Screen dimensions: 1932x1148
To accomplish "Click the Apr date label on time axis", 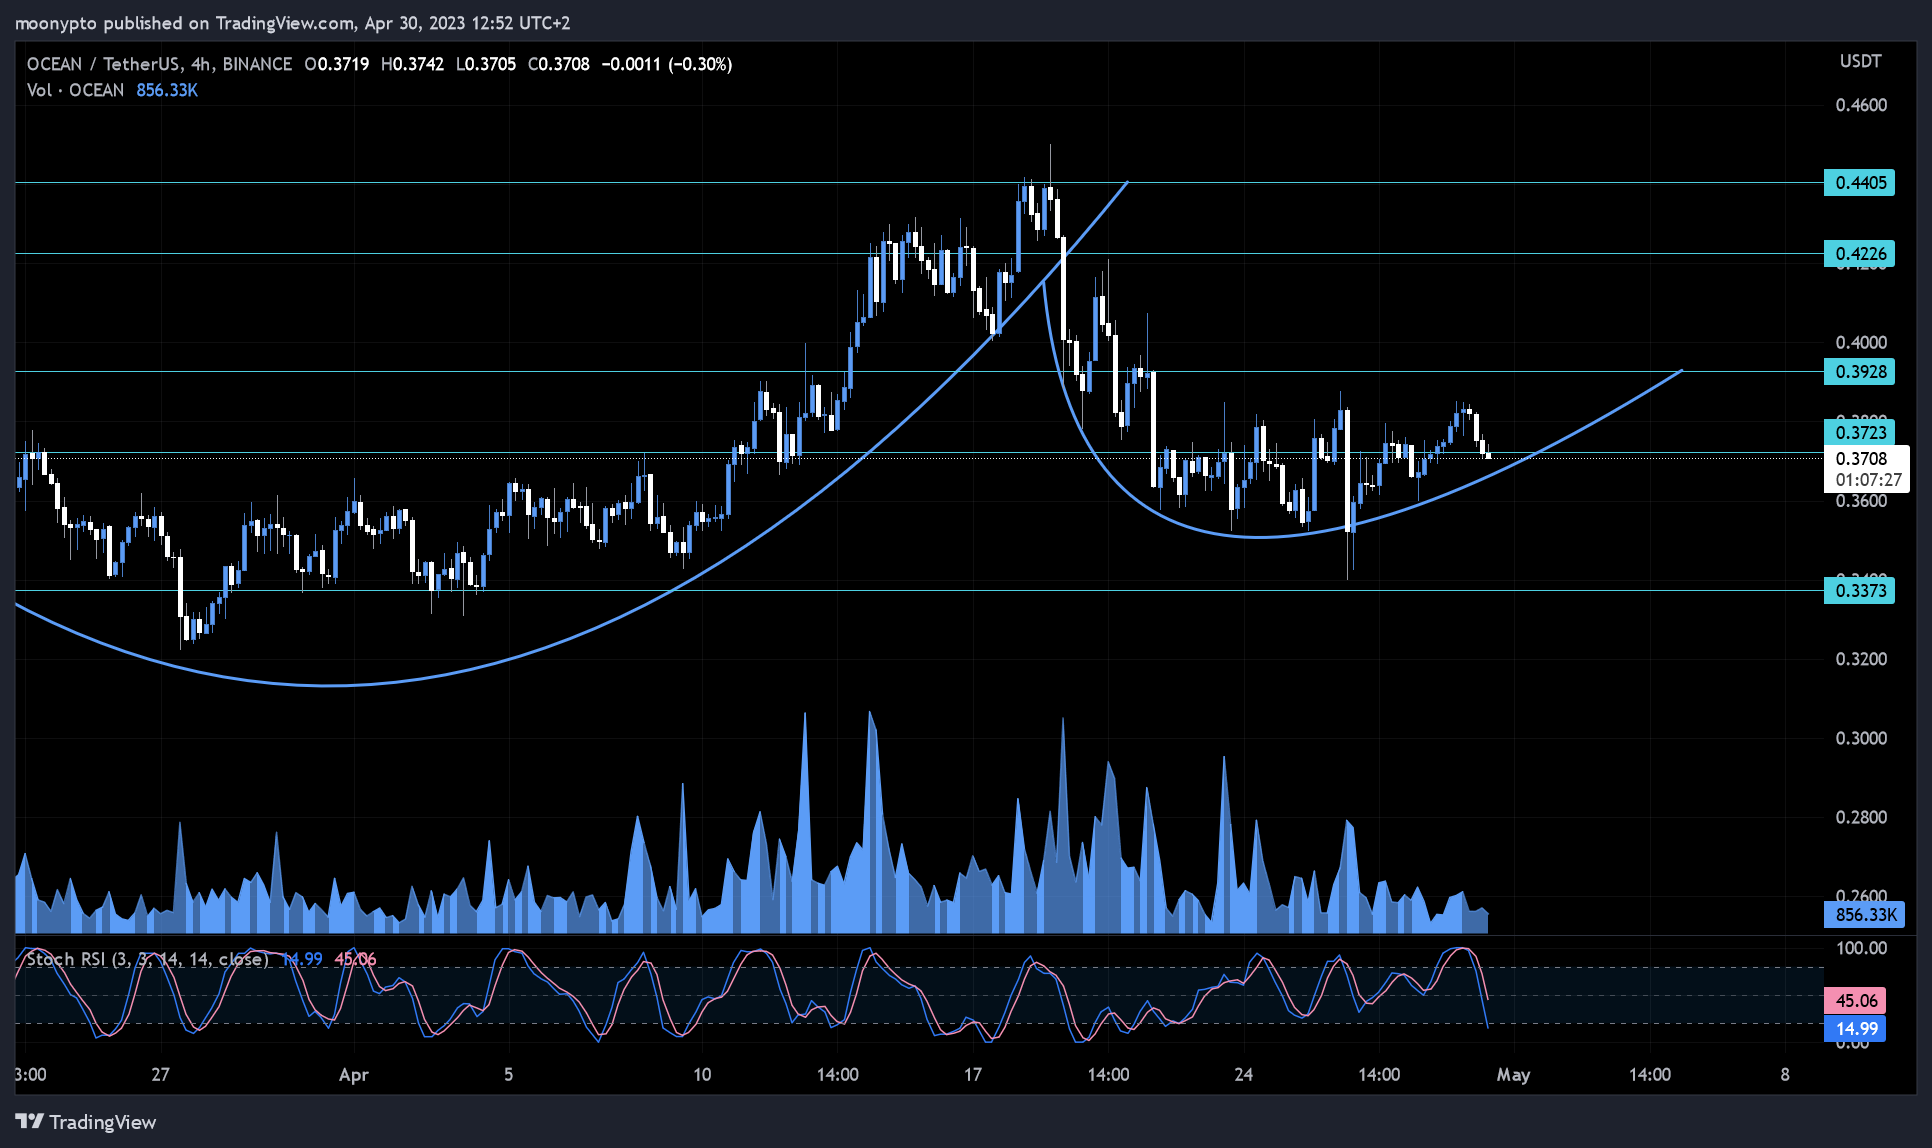I will pos(354,1075).
